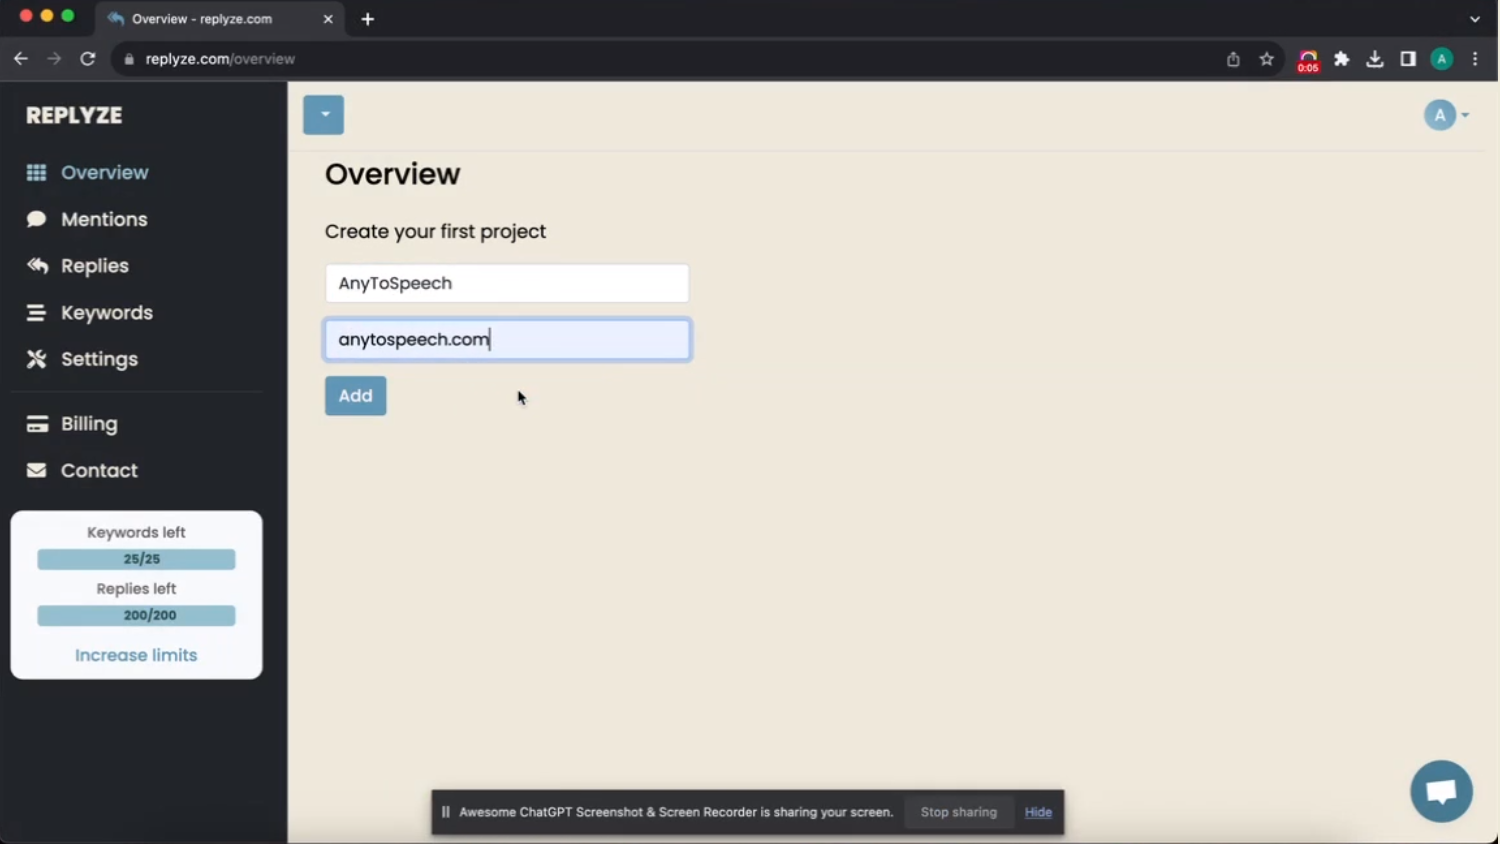This screenshot has height=844, width=1500.
Task: Click the Replies reply-arrow icon
Action: (36, 265)
